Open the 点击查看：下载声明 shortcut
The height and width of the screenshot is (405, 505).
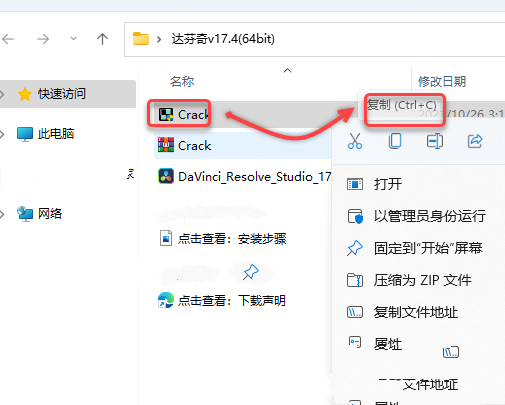click(x=222, y=300)
